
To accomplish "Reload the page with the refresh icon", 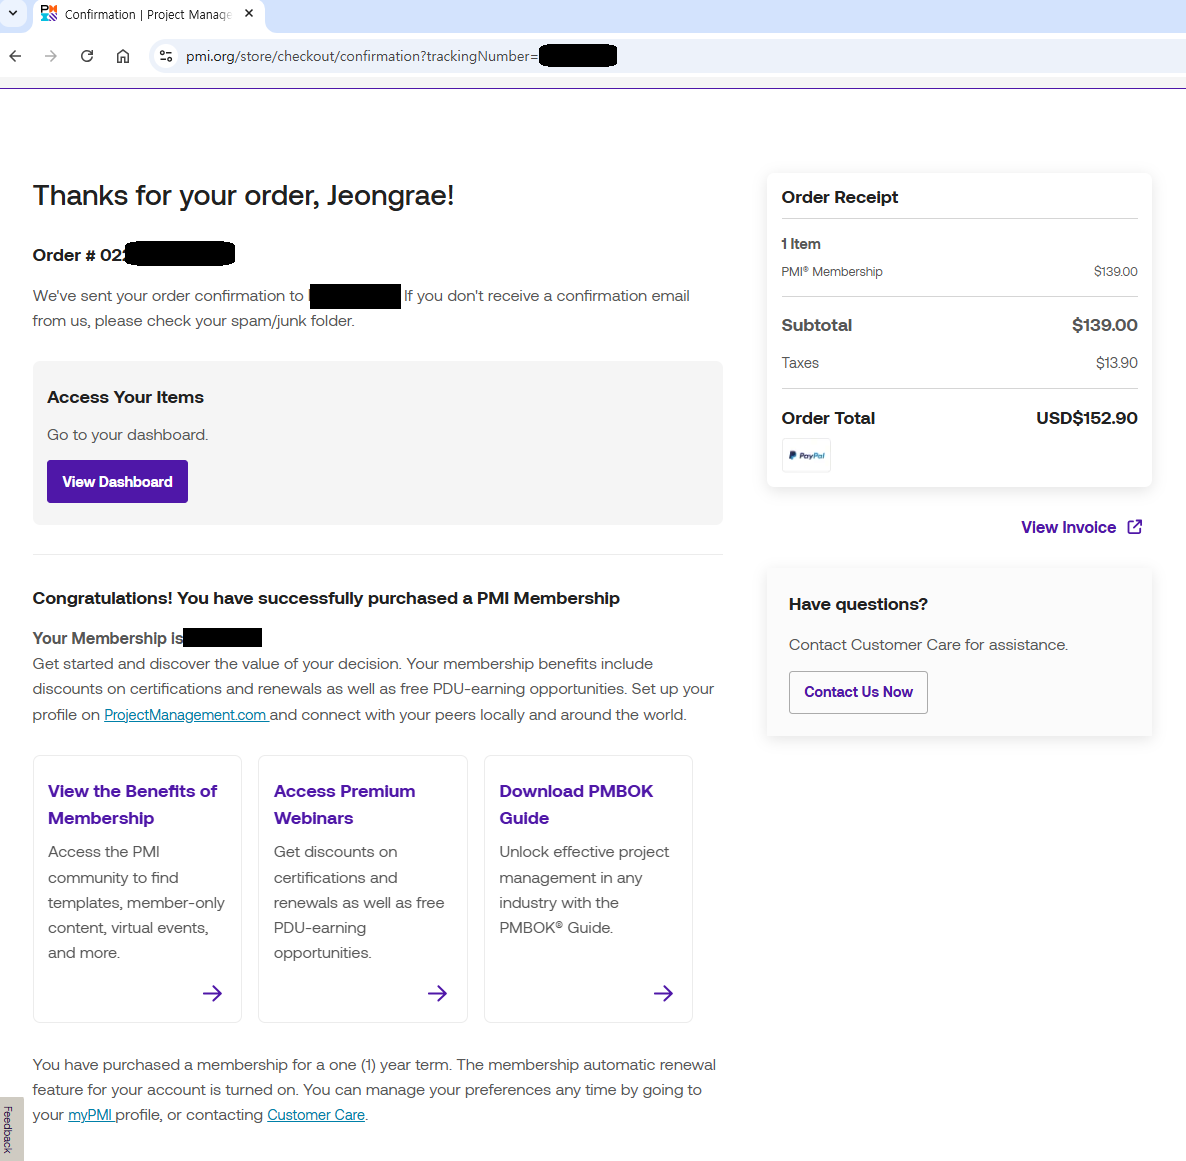I will 87,56.
